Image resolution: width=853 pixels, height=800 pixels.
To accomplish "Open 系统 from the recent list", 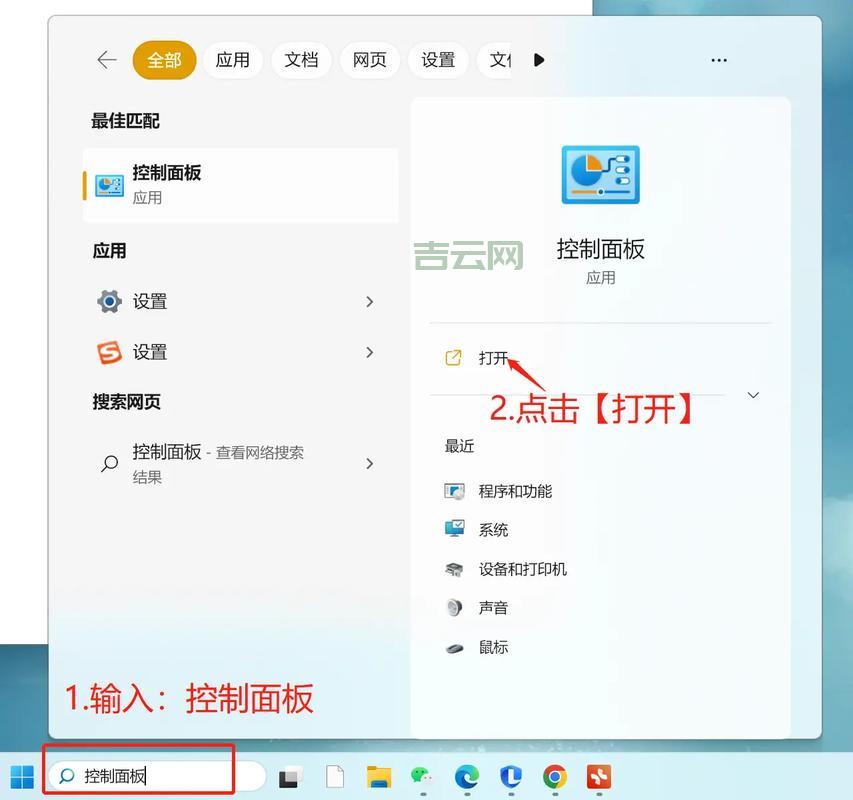I will point(492,529).
